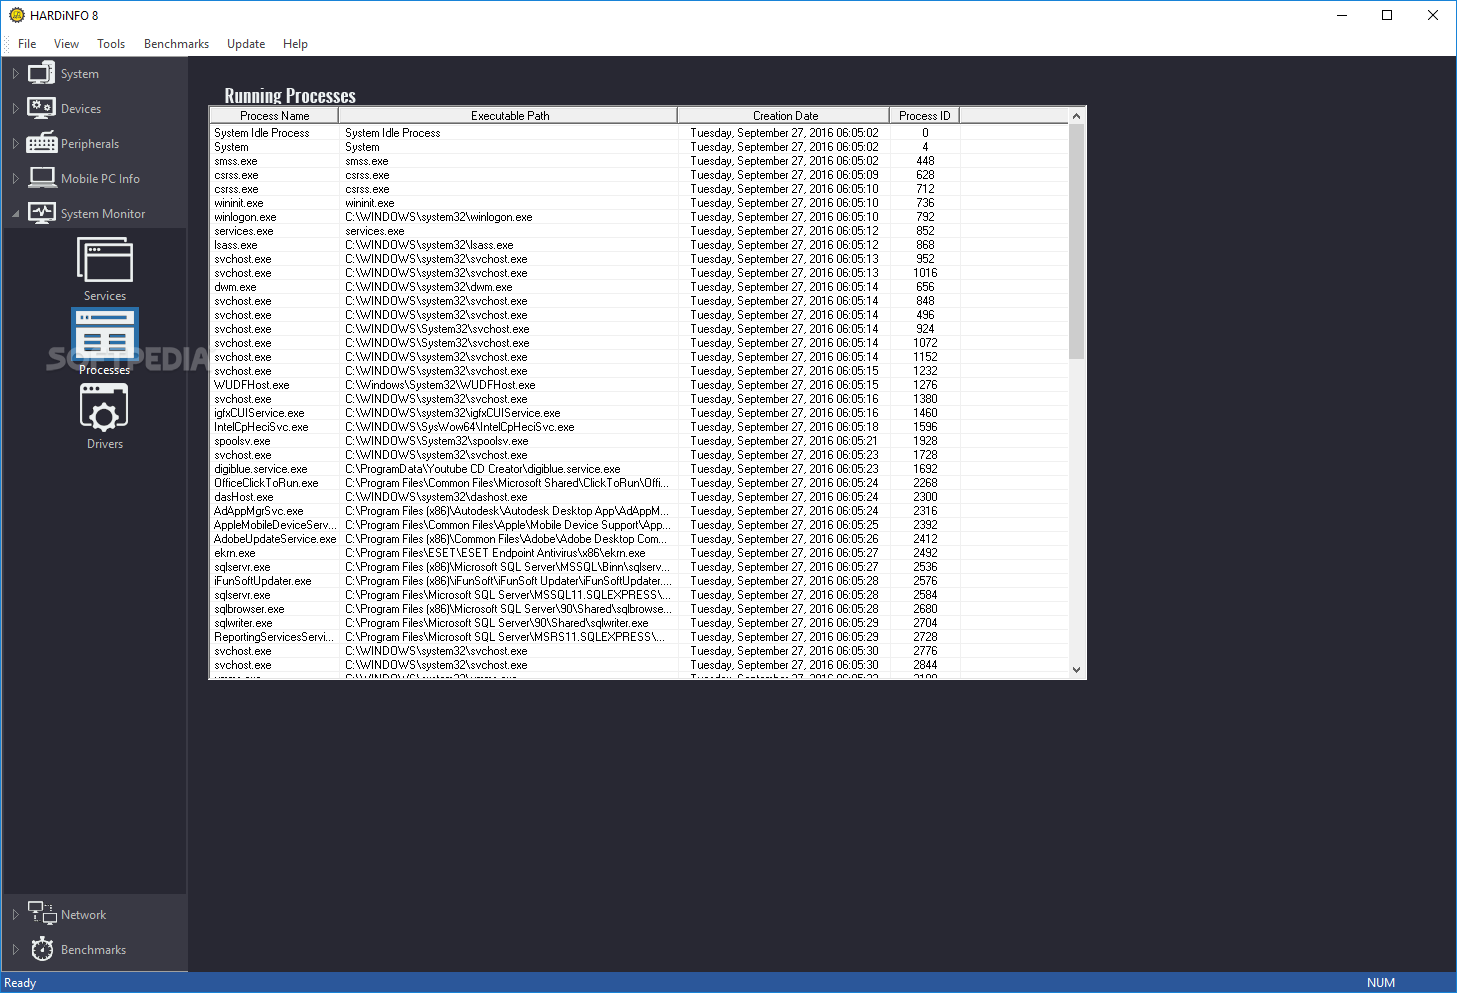
Task: Click the process list vertical scrollbar thumb
Action: point(1076,241)
